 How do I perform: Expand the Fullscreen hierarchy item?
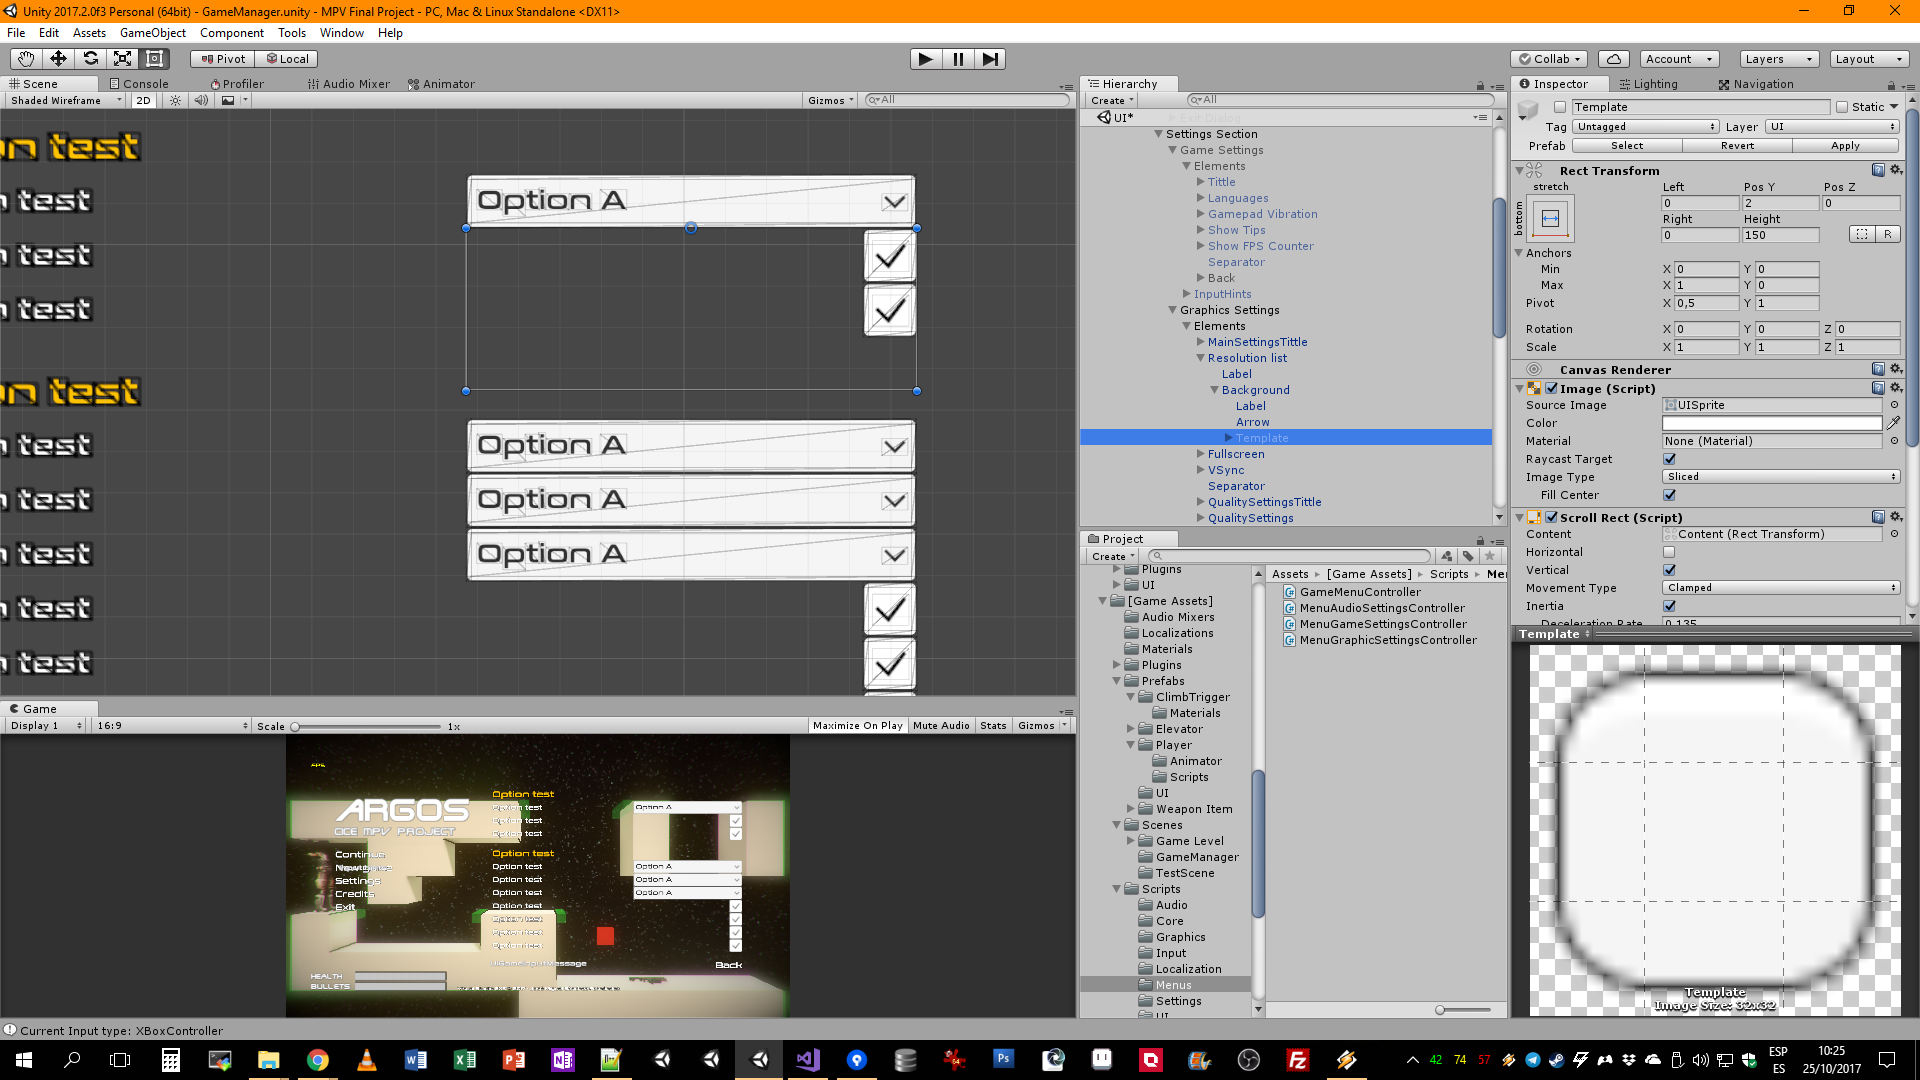1201,454
